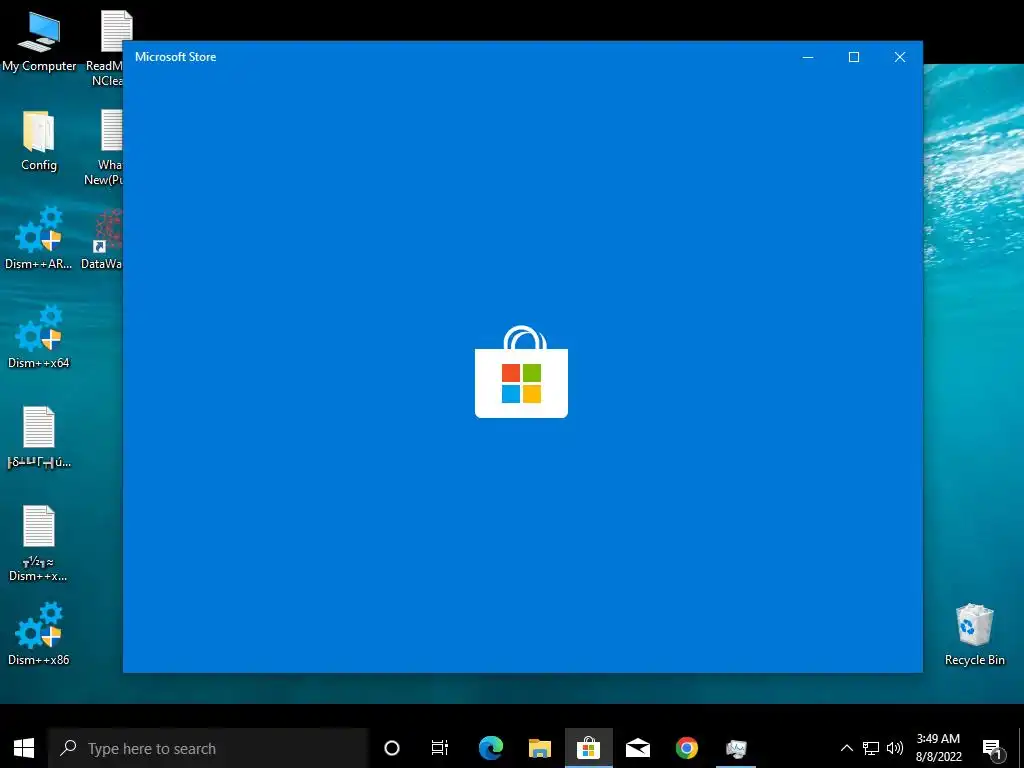Maximize the Microsoft Store window

coord(854,57)
